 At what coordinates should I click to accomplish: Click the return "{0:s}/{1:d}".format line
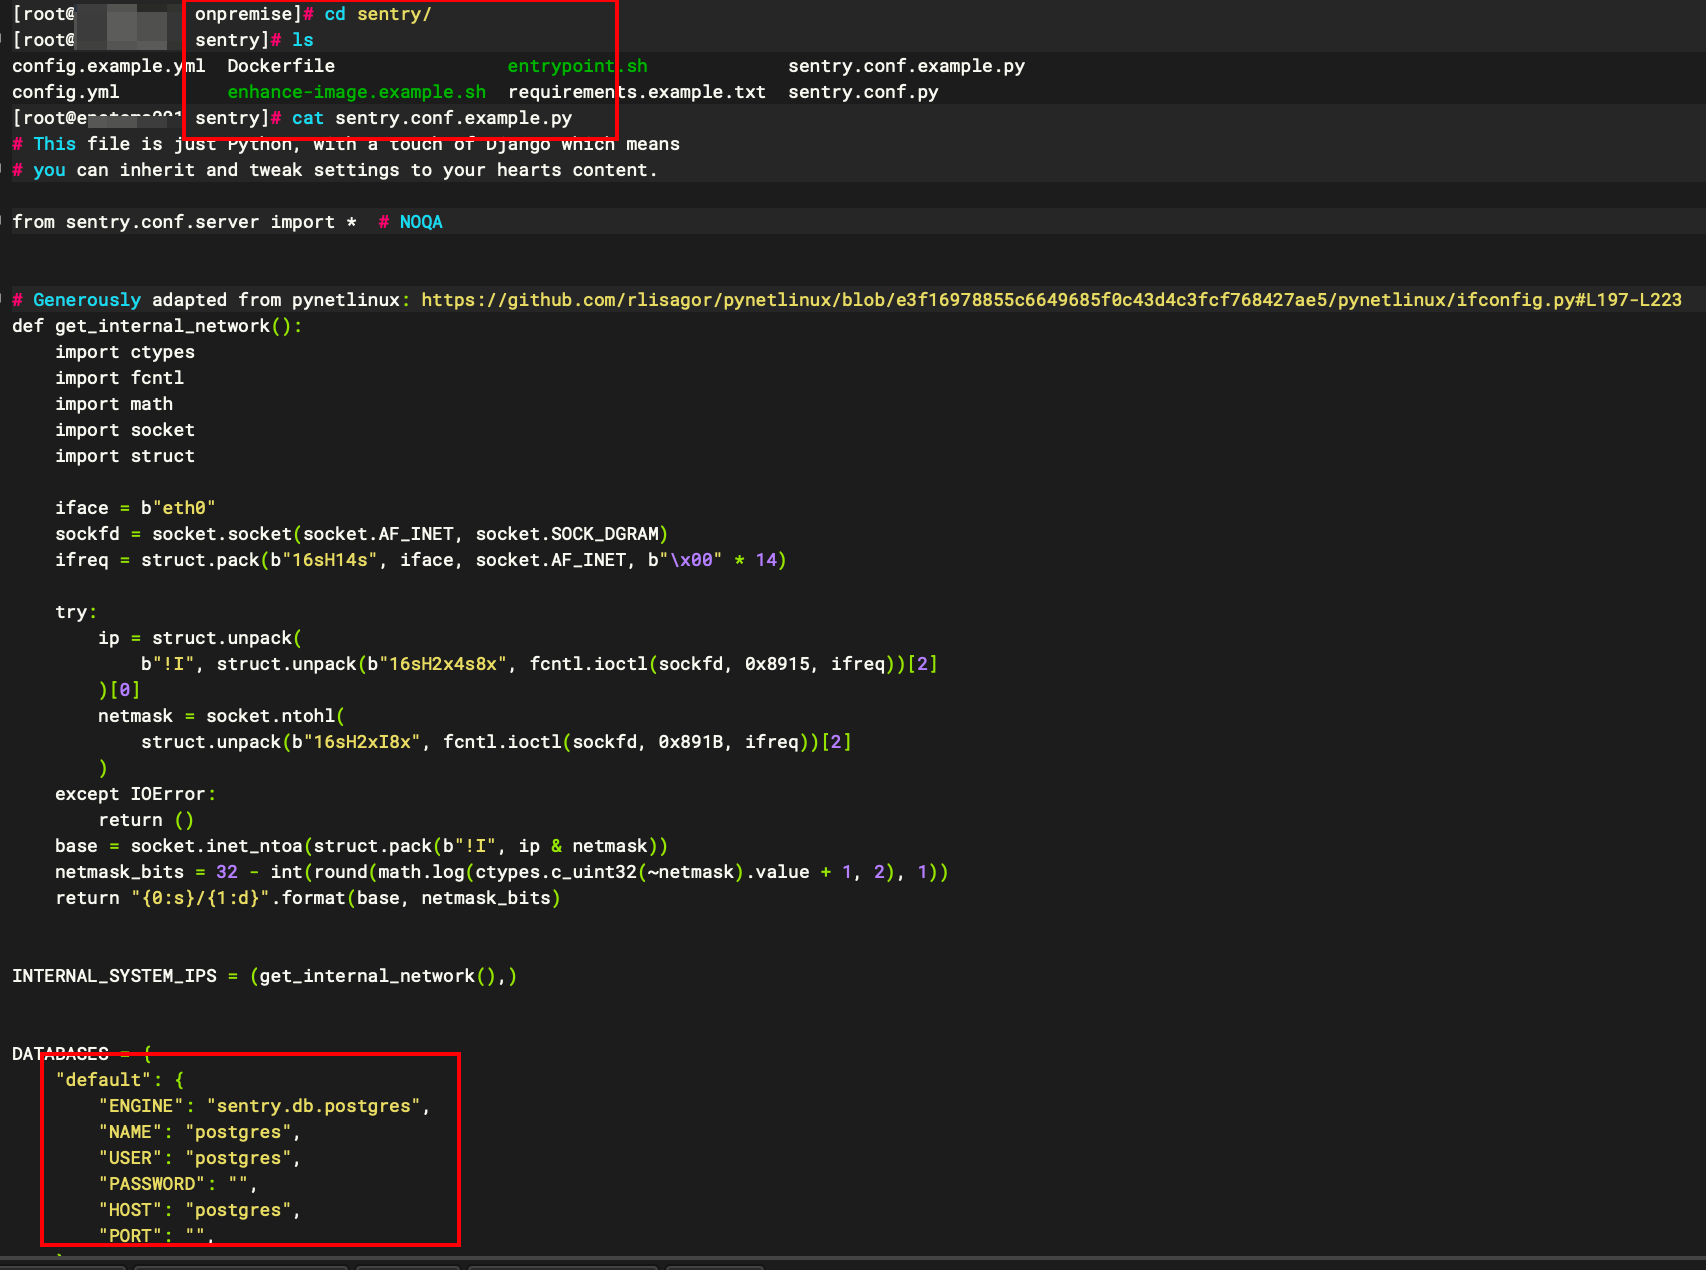pos(308,898)
